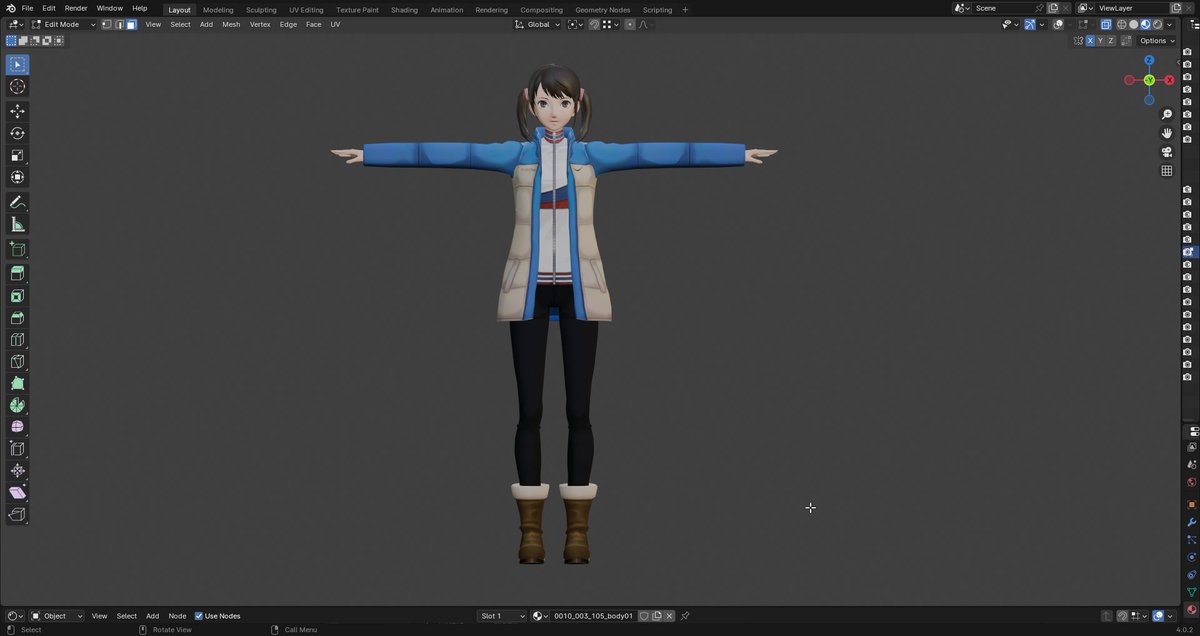This screenshot has width=1200, height=636.
Task: Click material name 0010_003_105_body01 field
Action: click(x=593, y=616)
